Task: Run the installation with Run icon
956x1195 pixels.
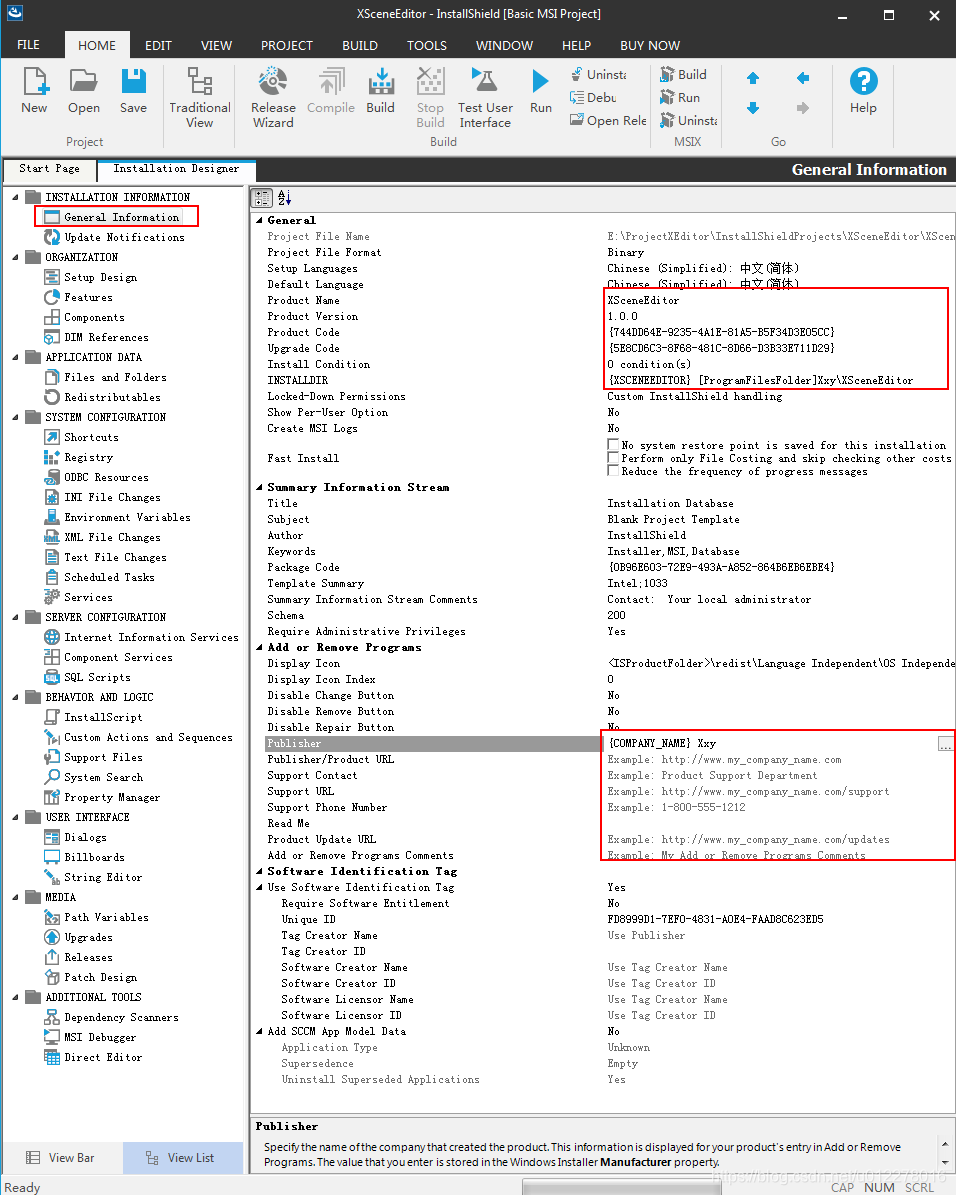Action: [x=541, y=91]
